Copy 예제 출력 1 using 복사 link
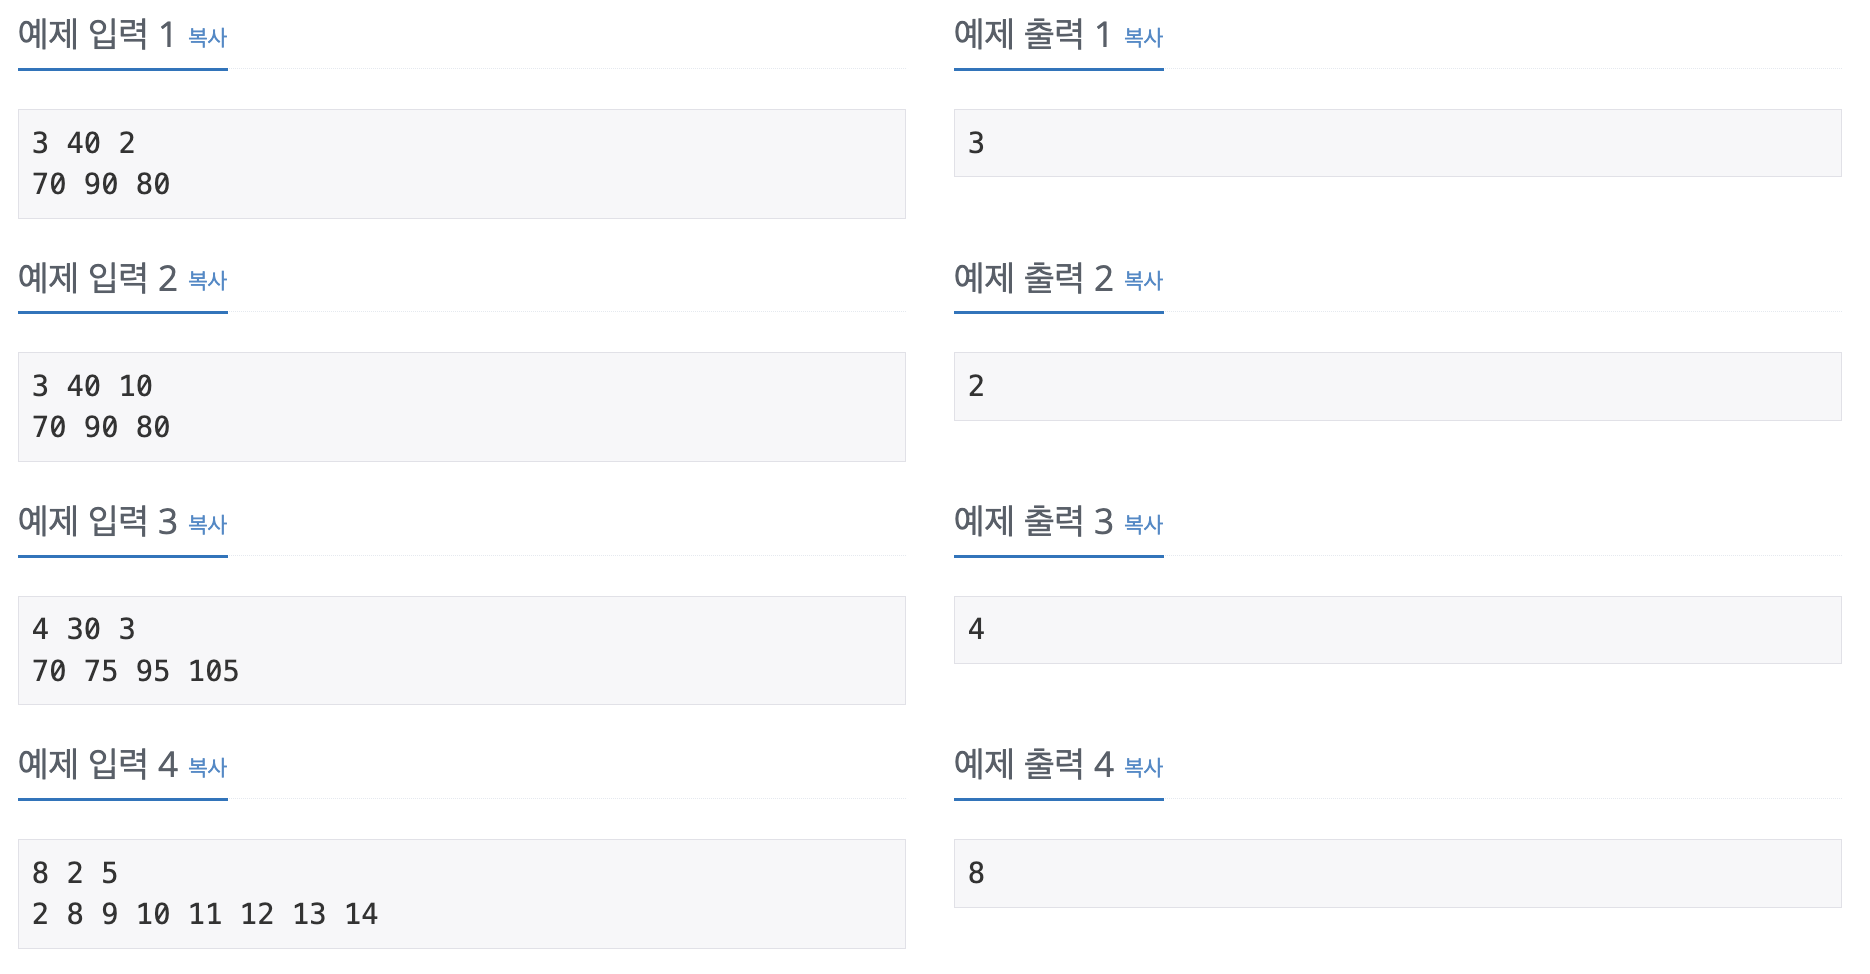Screen dimensions: 1870x974 coord(1143,39)
